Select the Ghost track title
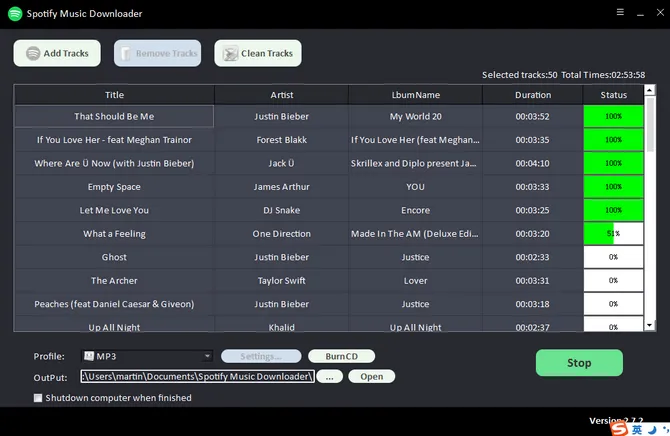Image resolution: width=670 pixels, height=436 pixels. [x=114, y=257]
